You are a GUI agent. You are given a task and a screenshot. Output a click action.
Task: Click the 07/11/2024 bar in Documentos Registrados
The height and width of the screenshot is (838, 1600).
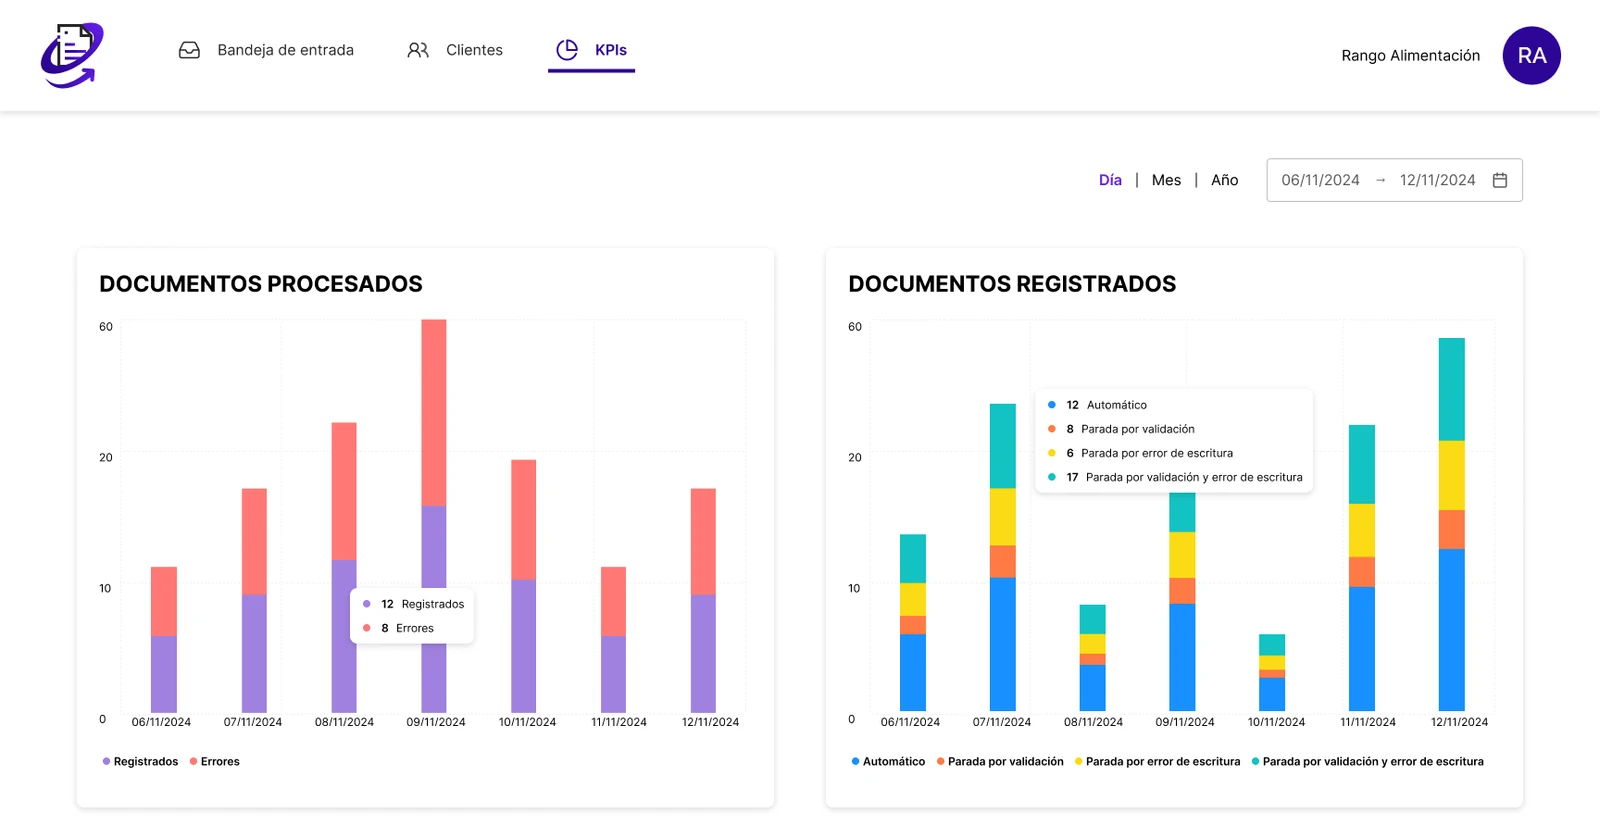point(1003,558)
